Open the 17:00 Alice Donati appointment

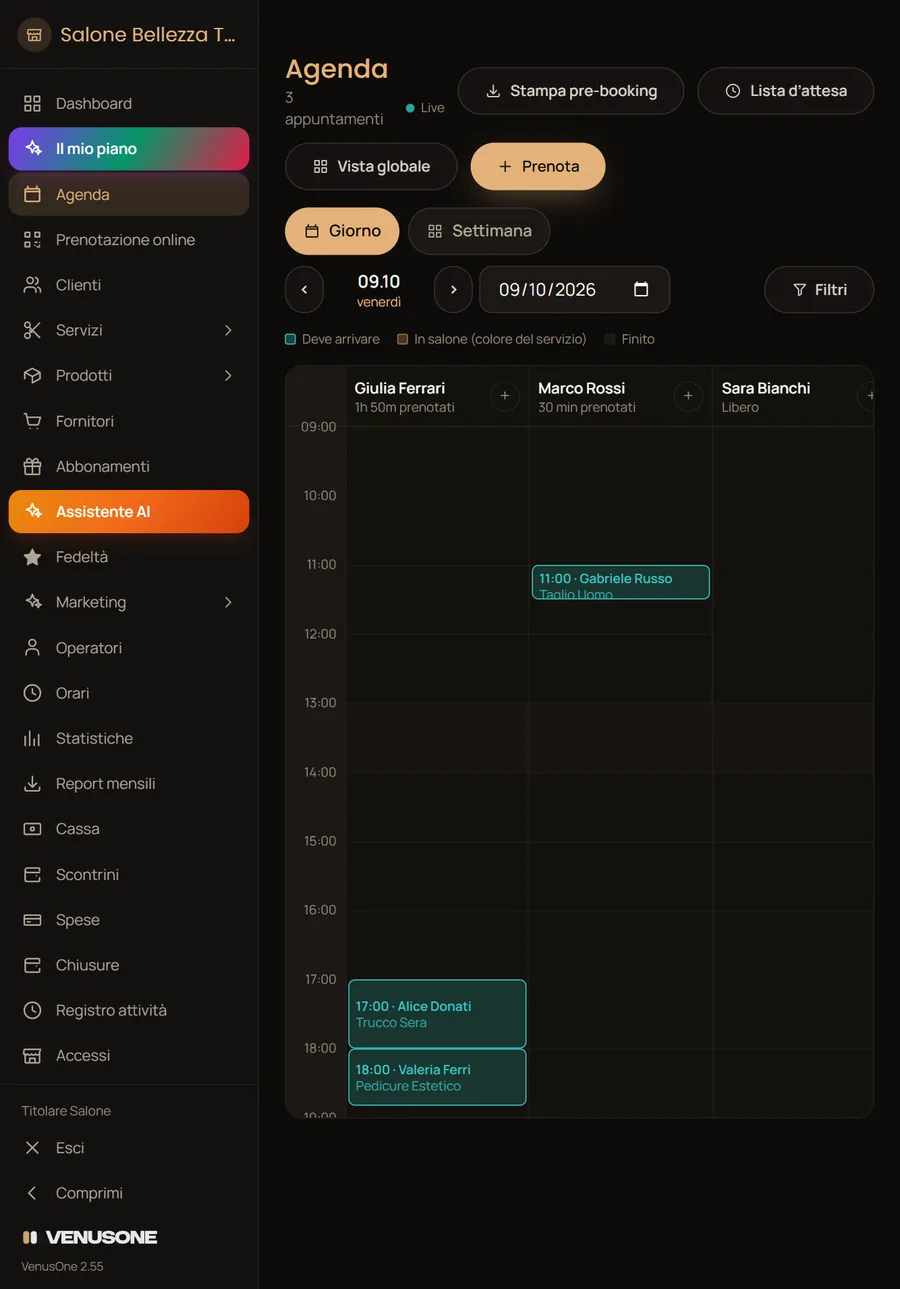(437, 1014)
